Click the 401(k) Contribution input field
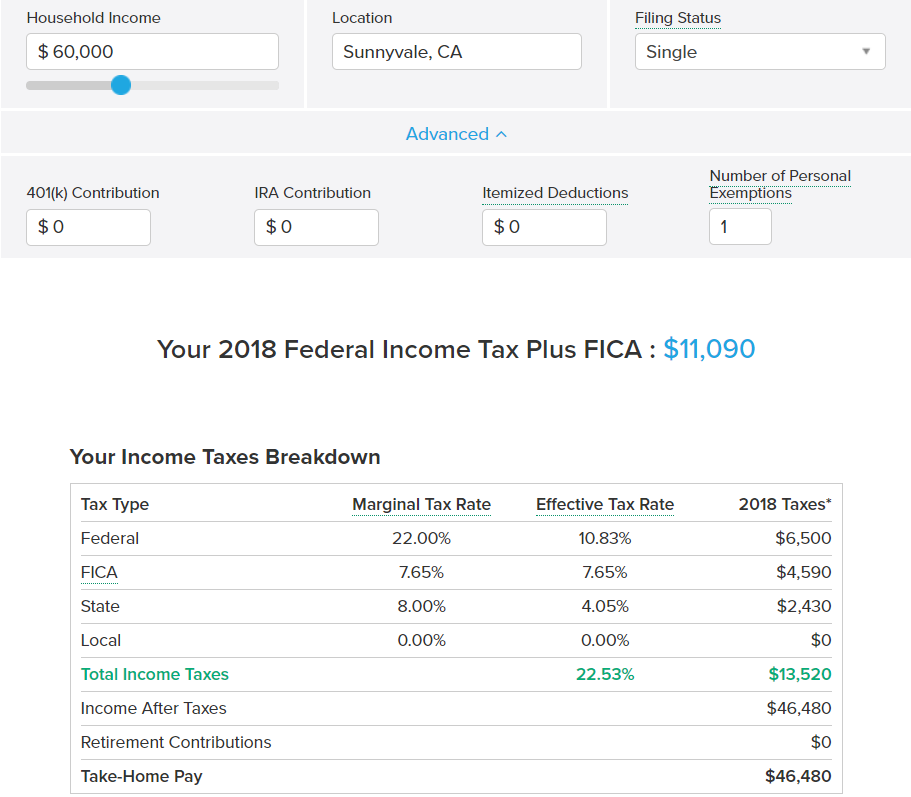The image size is (911, 797). pyautogui.click(x=88, y=227)
